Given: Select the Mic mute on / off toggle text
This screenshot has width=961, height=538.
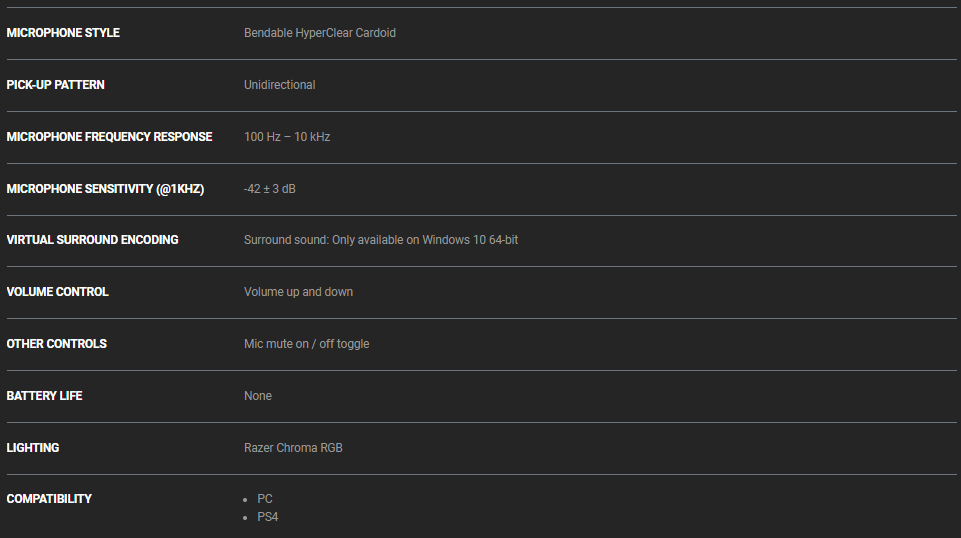Looking at the screenshot, I should click(x=307, y=344).
